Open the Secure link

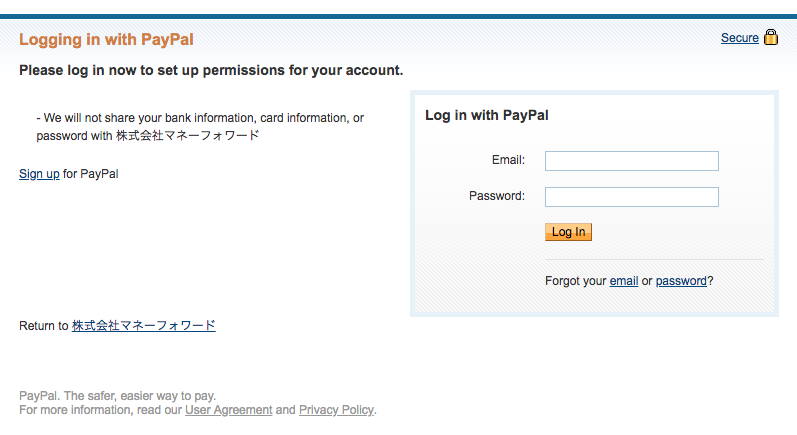click(740, 38)
